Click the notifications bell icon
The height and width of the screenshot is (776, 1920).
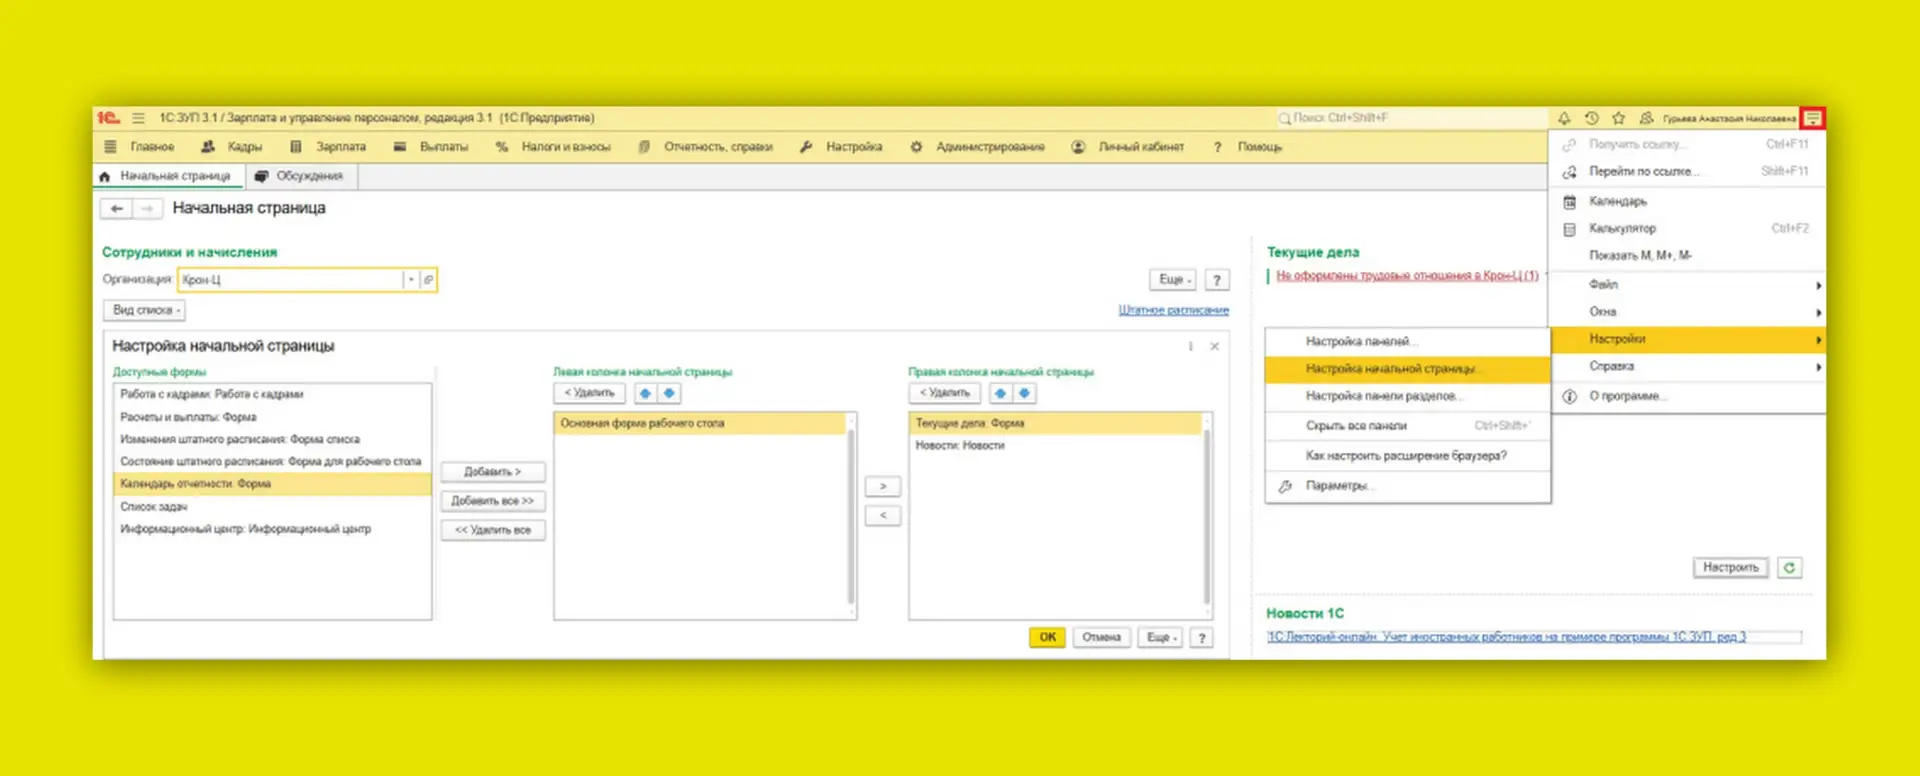tap(1564, 118)
